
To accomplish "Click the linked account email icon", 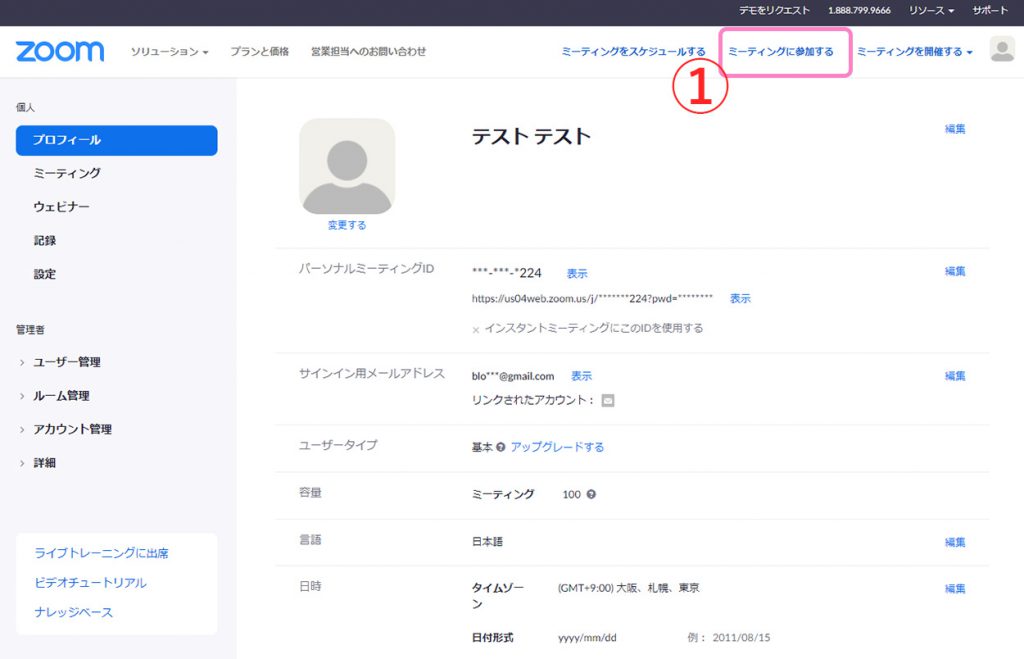I will 607,400.
